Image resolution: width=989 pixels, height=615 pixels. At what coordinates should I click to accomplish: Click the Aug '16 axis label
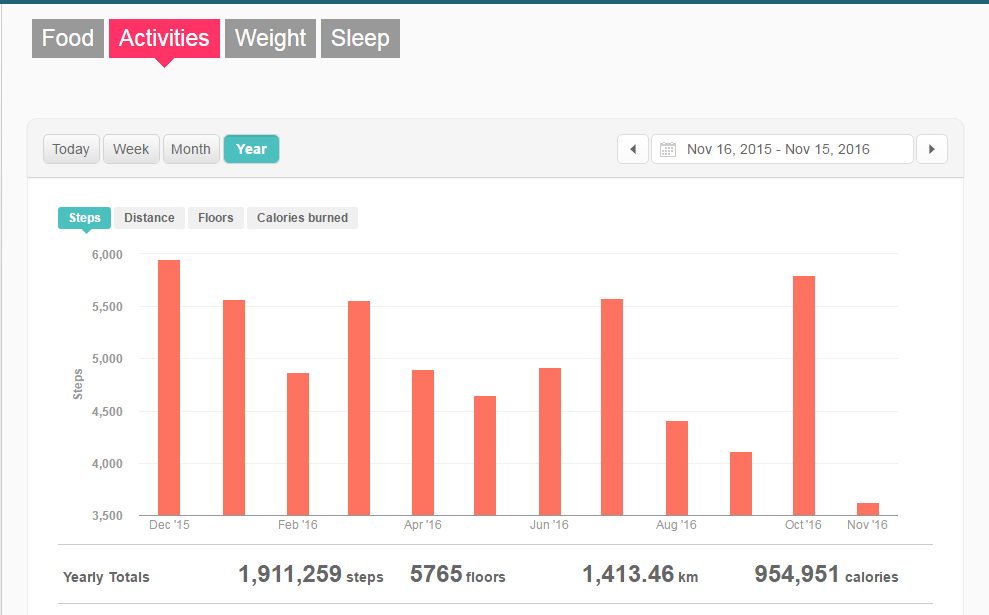[x=676, y=525]
